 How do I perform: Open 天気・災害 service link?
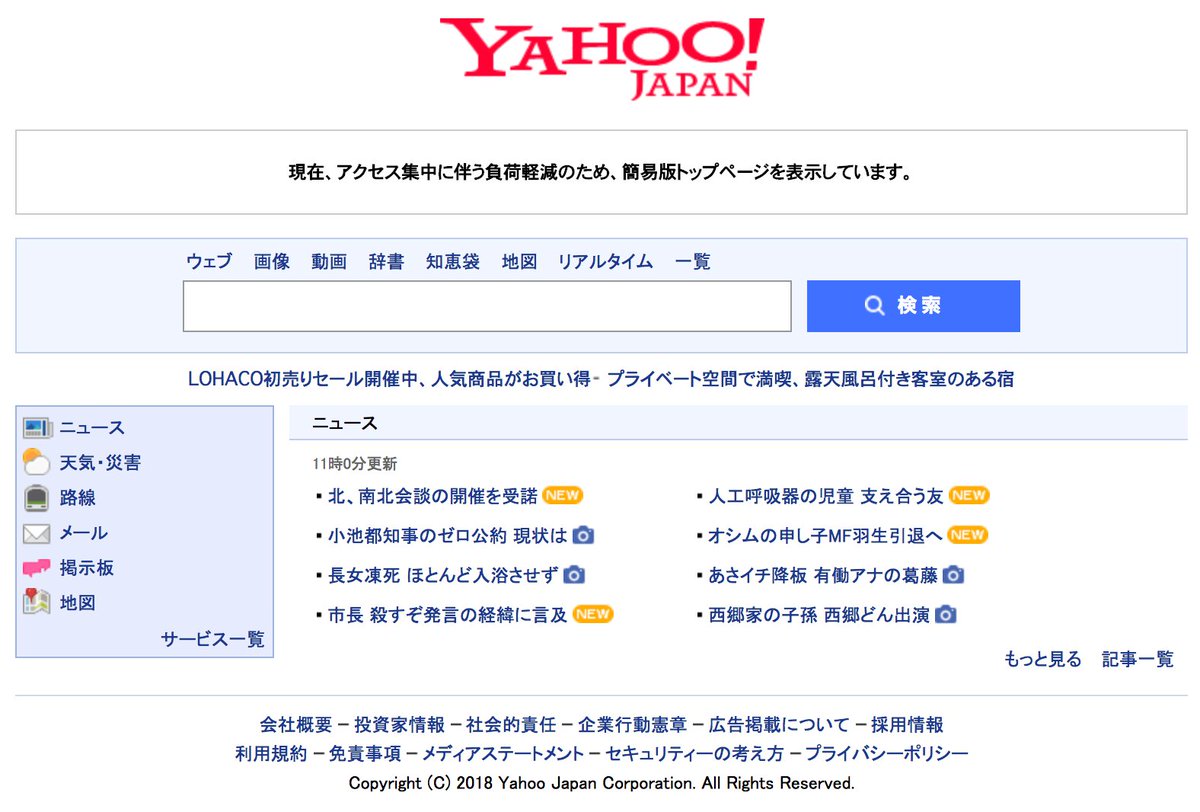click(100, 463)
